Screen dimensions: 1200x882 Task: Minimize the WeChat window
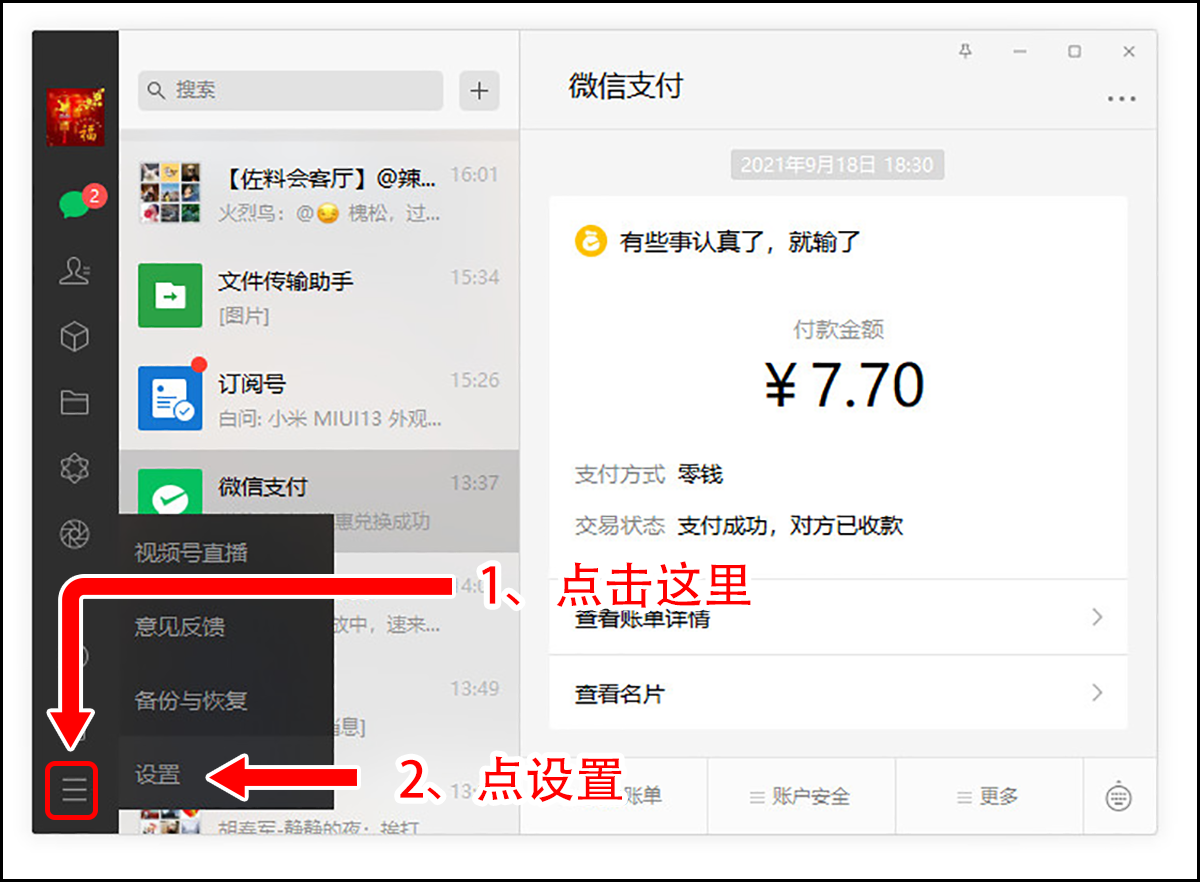pyautogui.click(x=1020, y=51)
